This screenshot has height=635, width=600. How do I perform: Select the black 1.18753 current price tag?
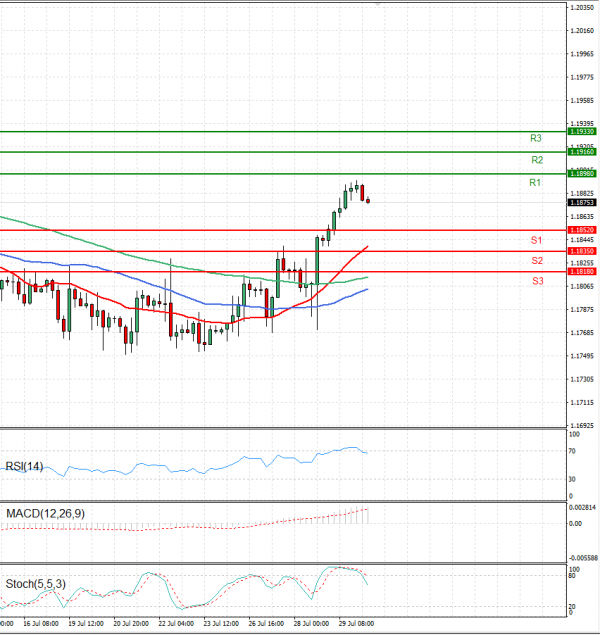[x=582, y=202]
